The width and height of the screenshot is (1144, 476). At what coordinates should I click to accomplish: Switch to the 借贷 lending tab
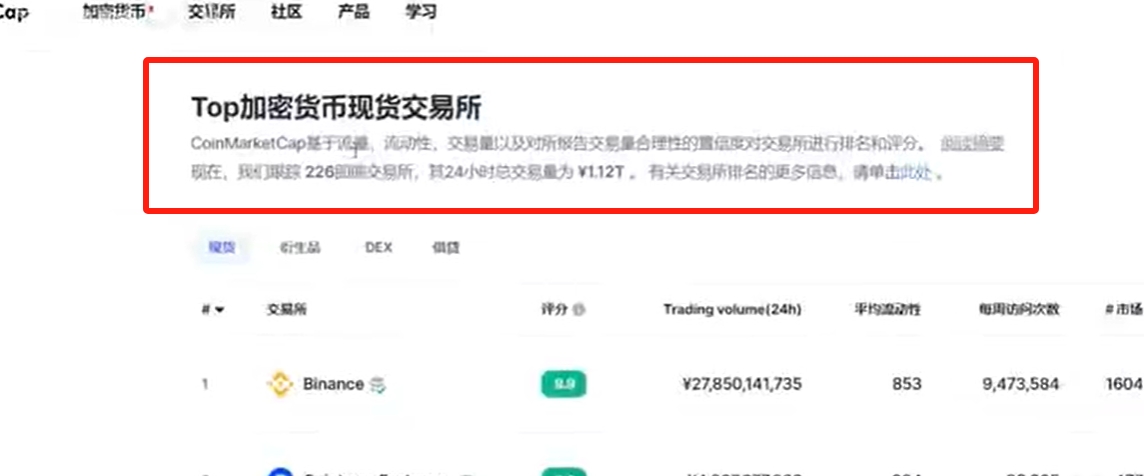pyautogui.click(x=446, y=247)
